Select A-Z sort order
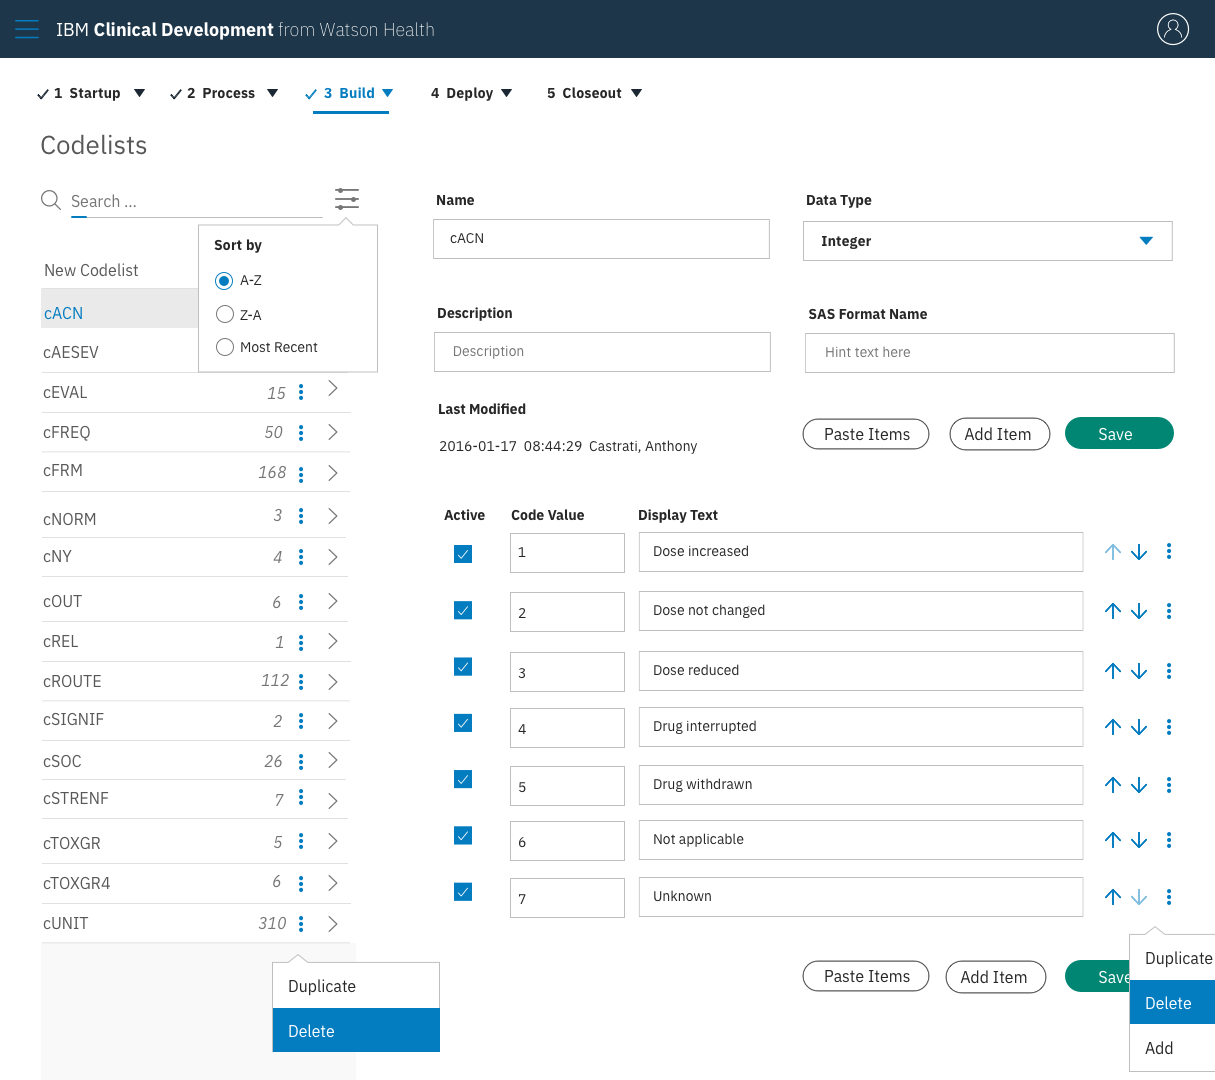Image resolution: width=1215 pixels, height=1080 pixels. (224, 281)
